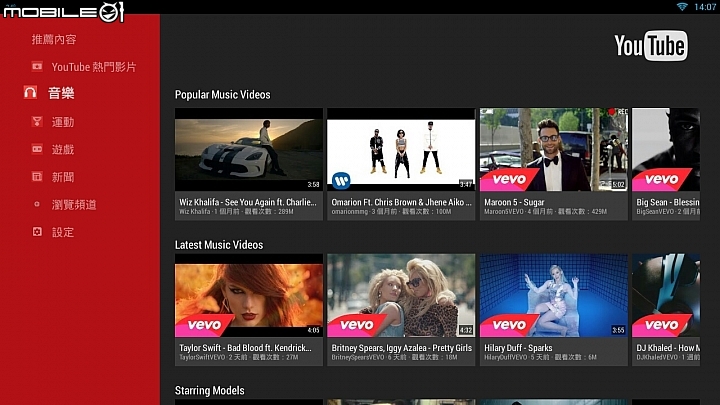Click TaylorSwiftVEVO channel info line
The image size is (720, 405).
click(x=239, y=357)
